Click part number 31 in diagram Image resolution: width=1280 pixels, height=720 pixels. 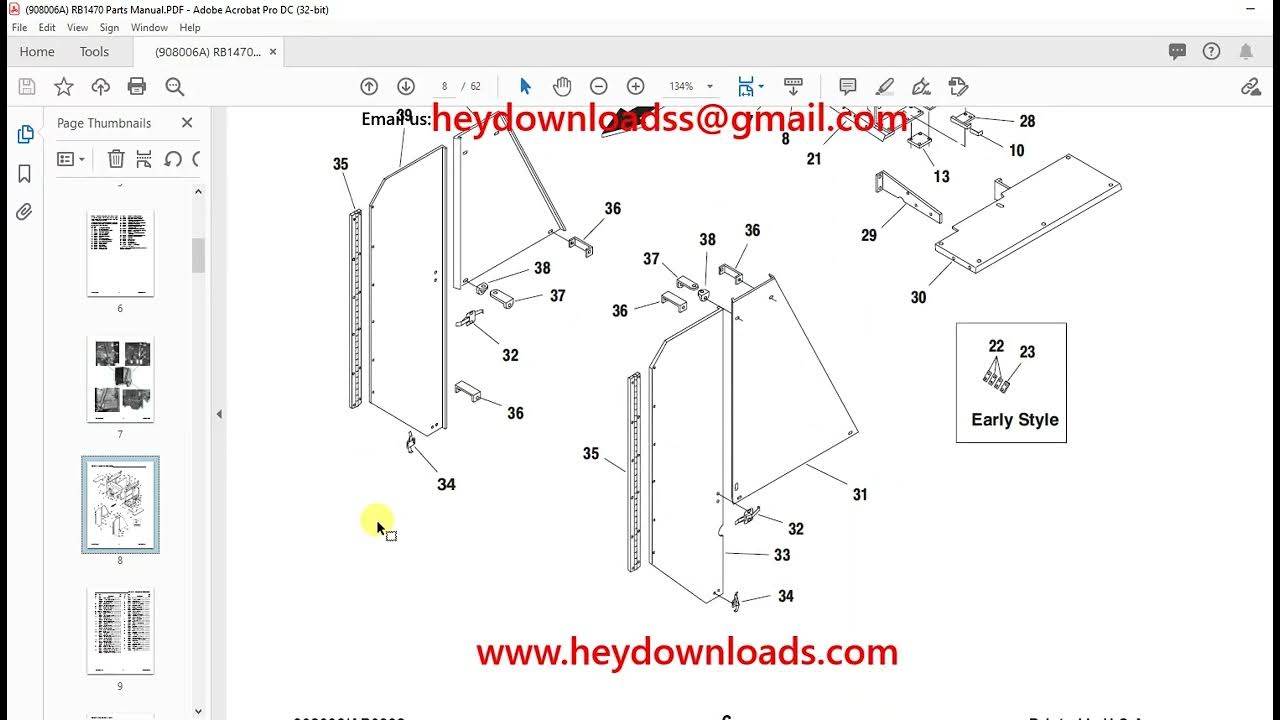860,494
